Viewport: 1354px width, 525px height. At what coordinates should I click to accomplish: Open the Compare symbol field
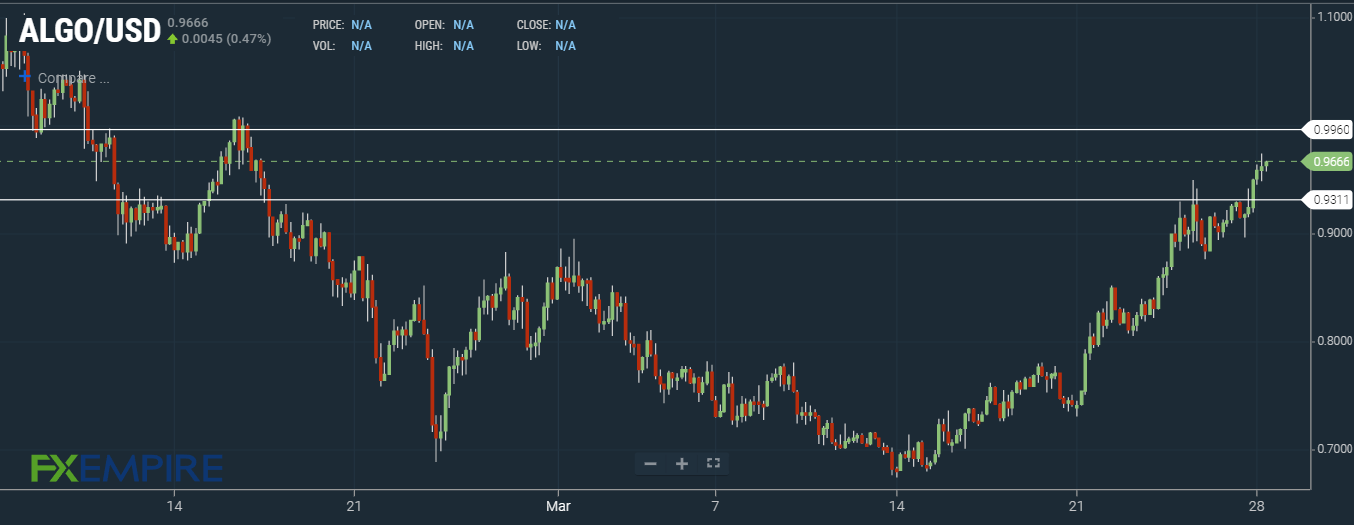tap(72, 78)
